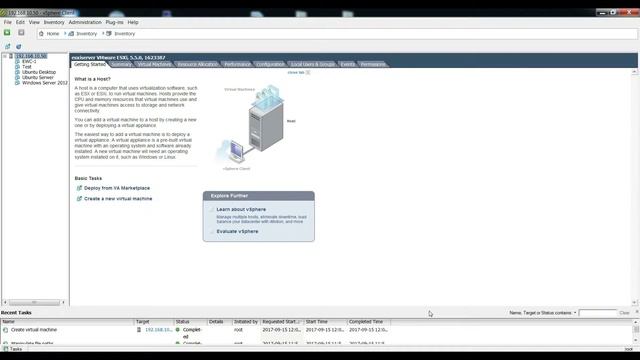Switch to the Summary tab

[121, 64]
